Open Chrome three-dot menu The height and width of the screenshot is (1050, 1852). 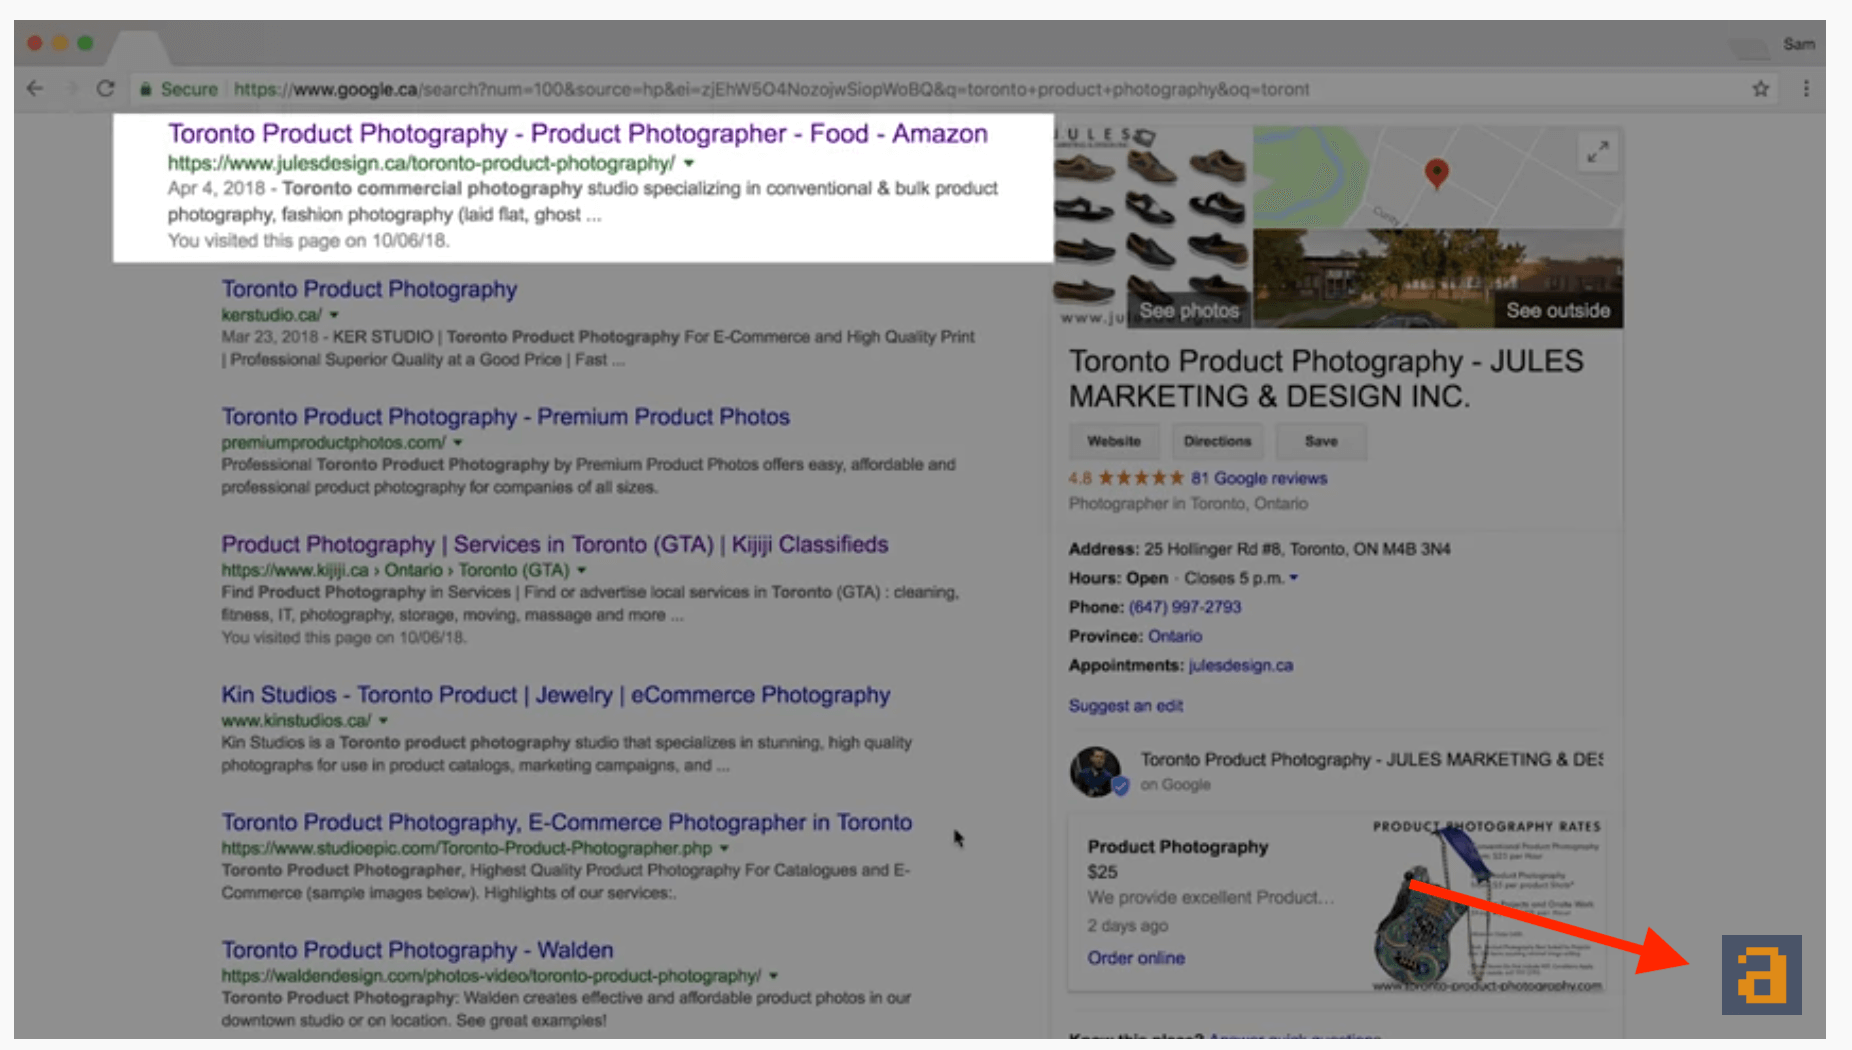[1806, 89]
